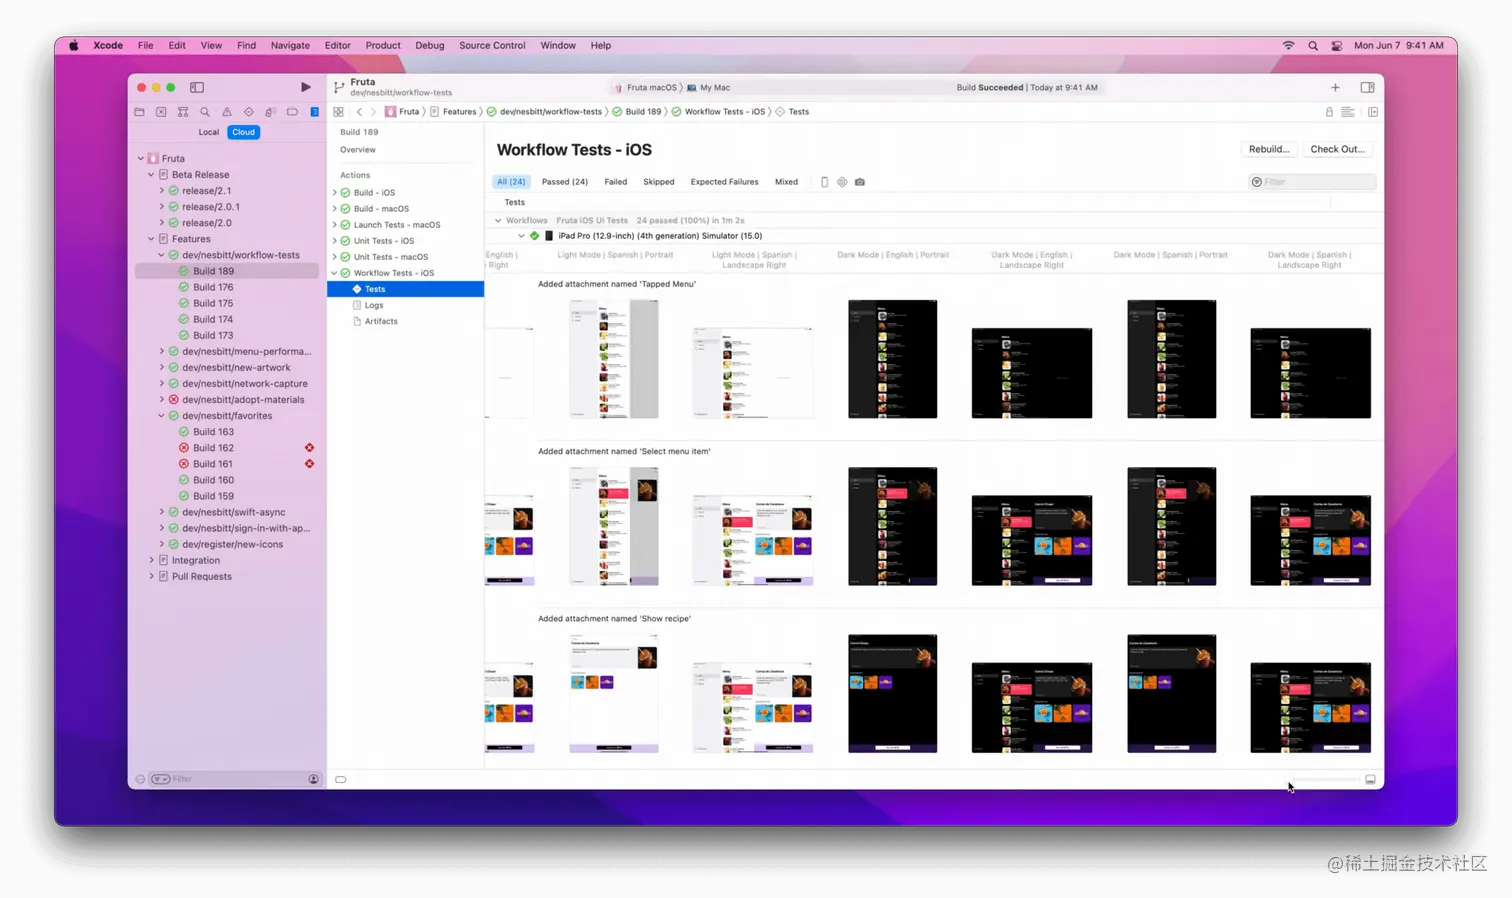Open the build Overview
Image resolution: width=1512 pixels, height=898 pixels.
click(x=358, y=150)
